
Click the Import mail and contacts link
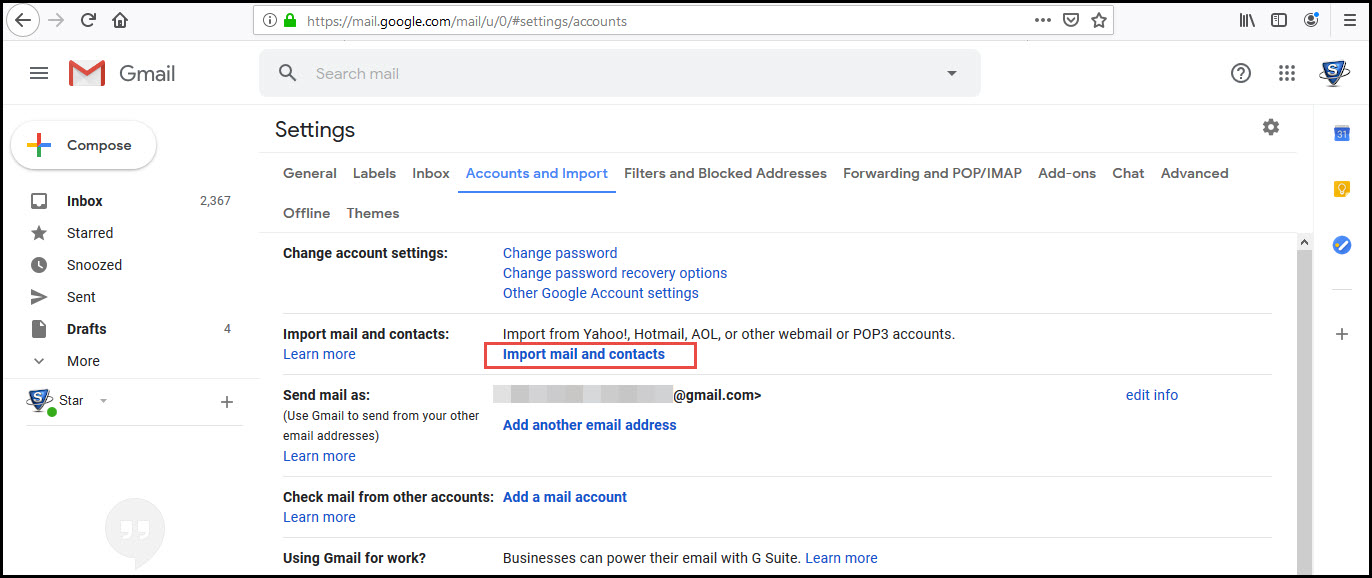point(584,354)
